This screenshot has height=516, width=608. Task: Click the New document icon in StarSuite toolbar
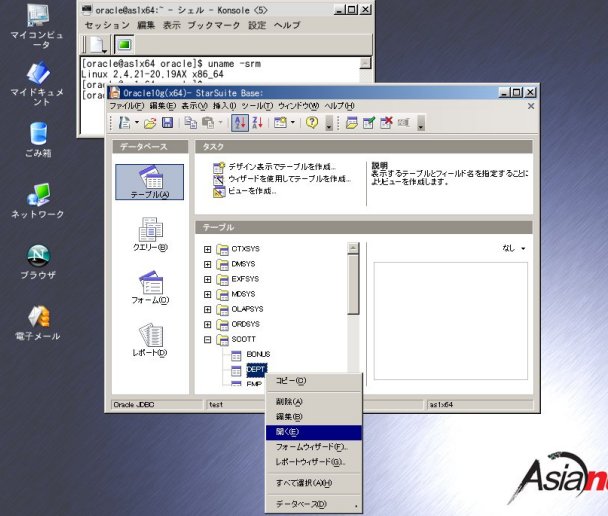coord(124,123)
